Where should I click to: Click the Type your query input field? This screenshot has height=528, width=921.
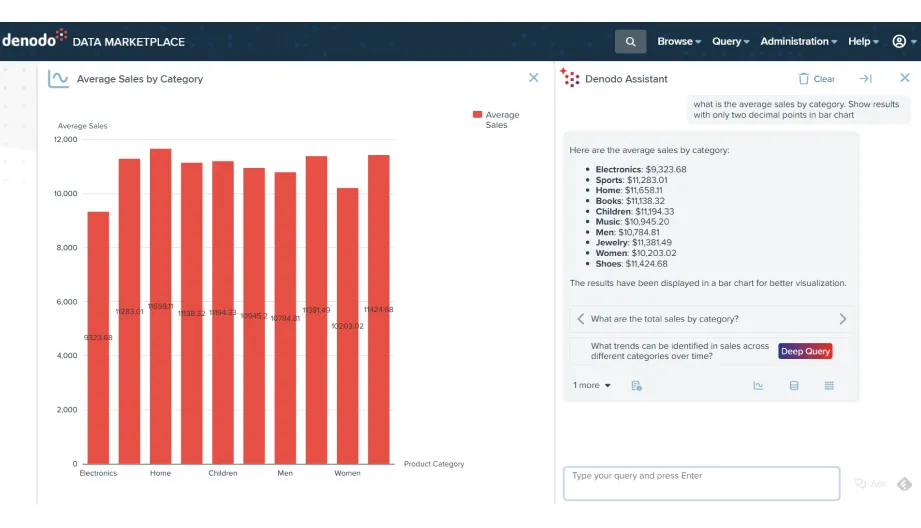701,483
